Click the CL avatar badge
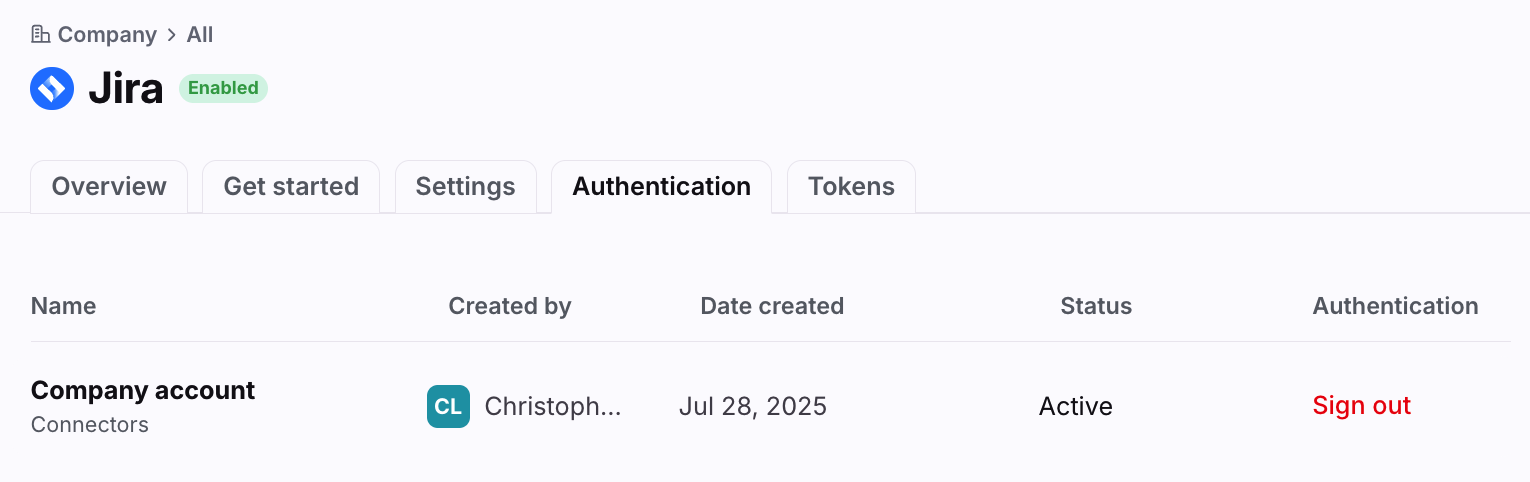 (448, 406)
